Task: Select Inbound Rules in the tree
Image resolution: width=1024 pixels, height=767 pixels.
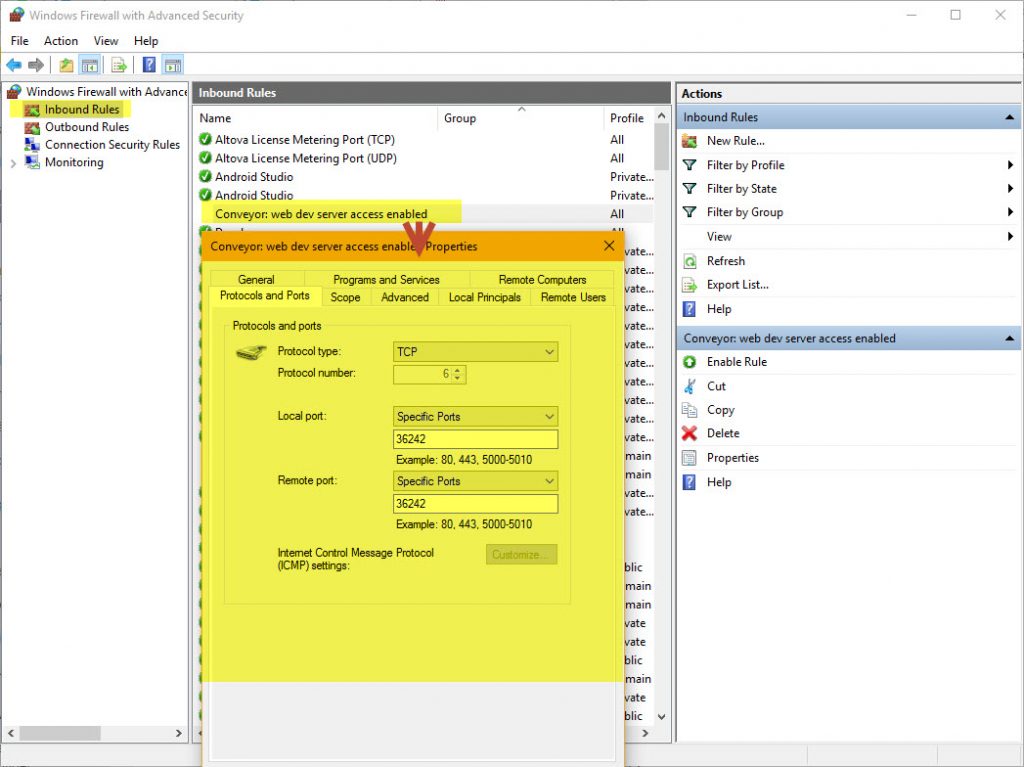Action: tap(82, 110)
